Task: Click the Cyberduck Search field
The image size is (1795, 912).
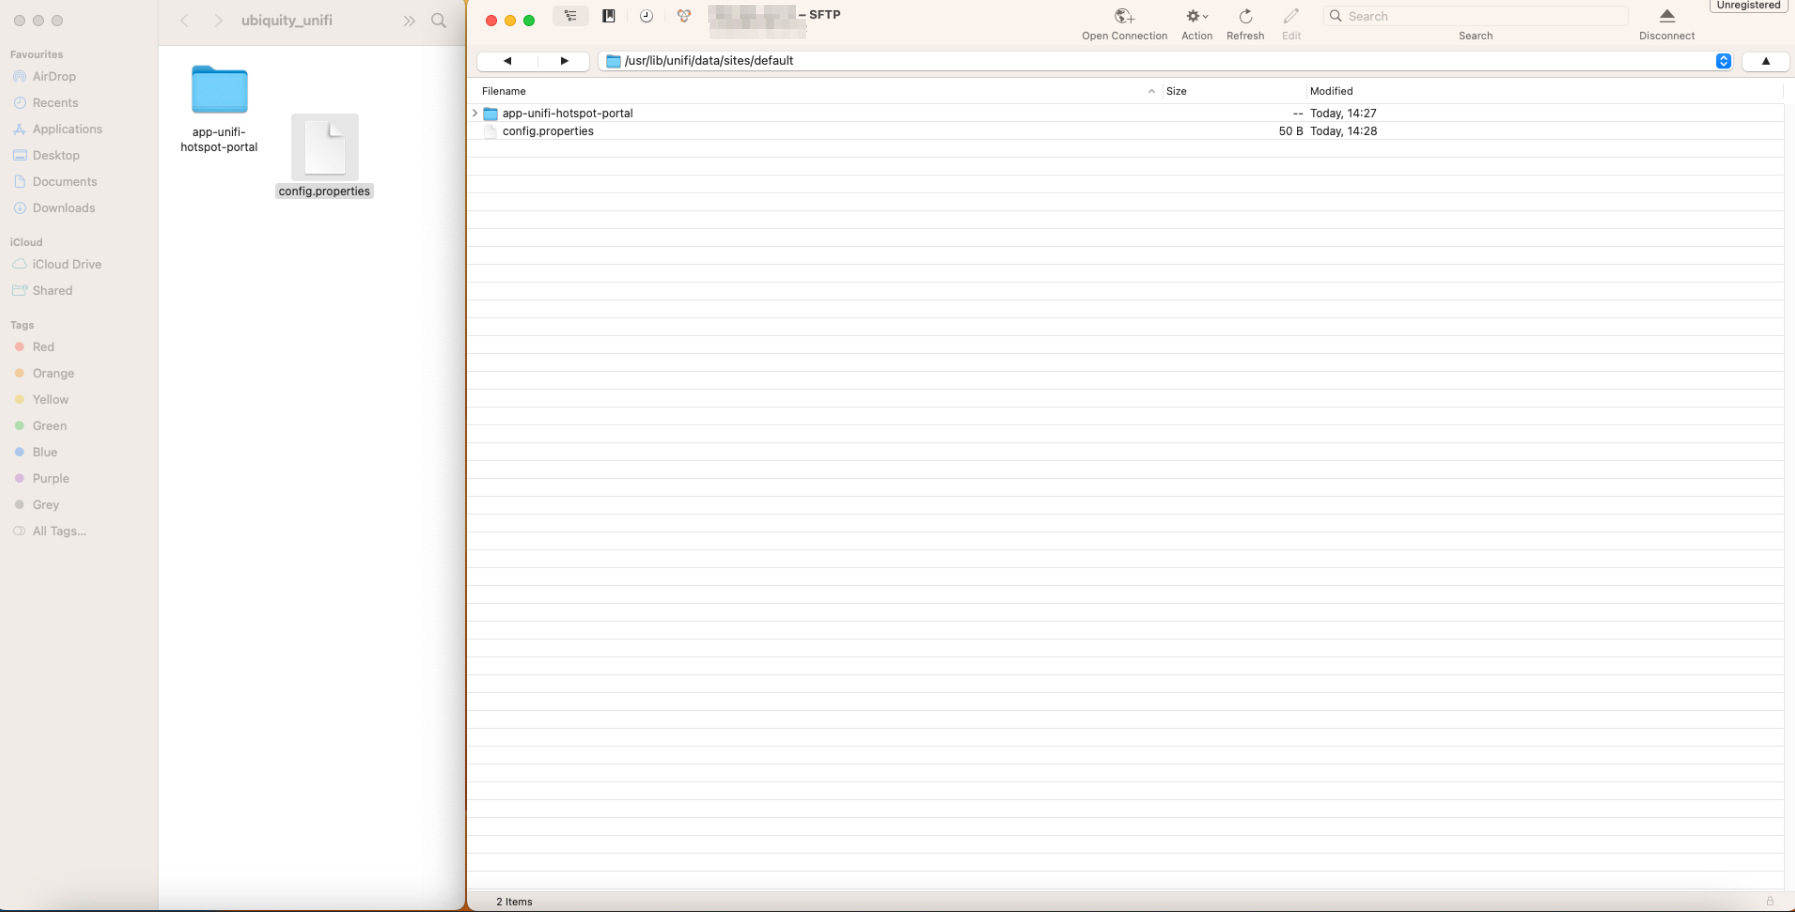Action: pos(1478,16)
